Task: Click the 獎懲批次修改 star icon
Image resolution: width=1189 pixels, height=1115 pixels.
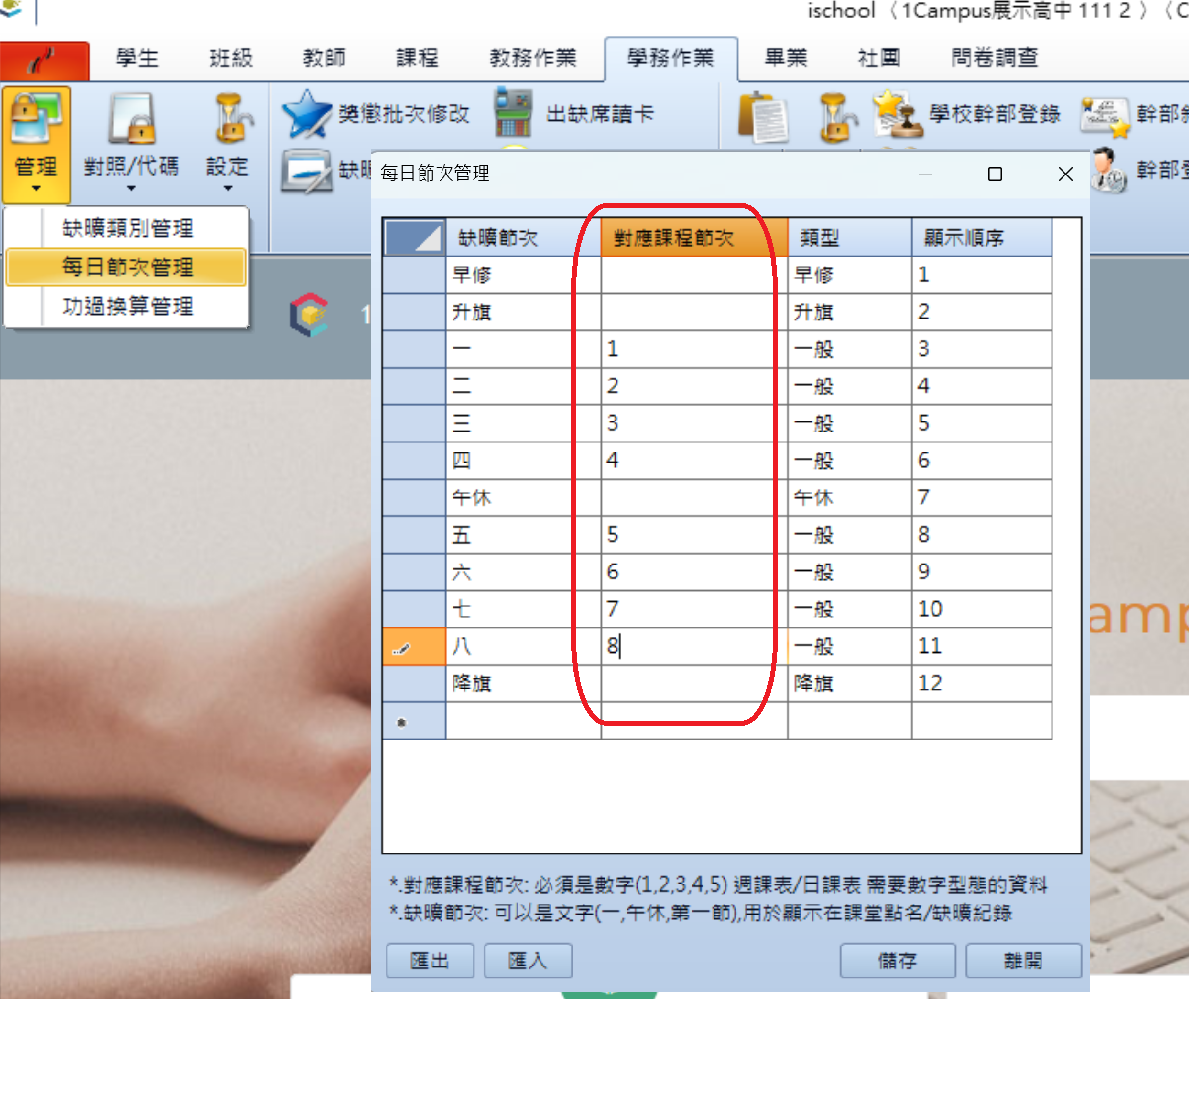Action: click(x=306, y=114)
